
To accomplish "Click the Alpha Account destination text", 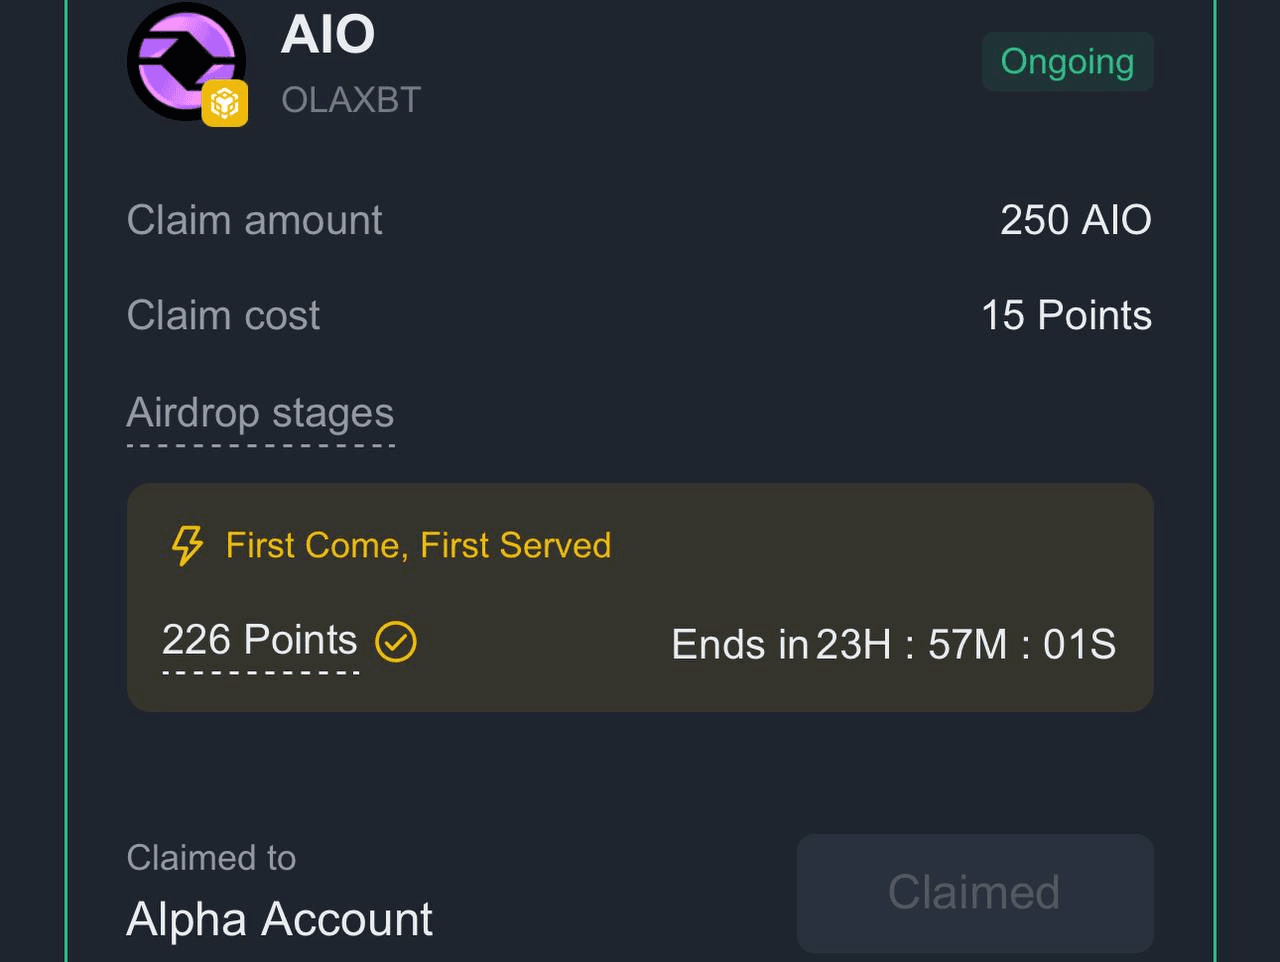I will (x=280, y=919).
